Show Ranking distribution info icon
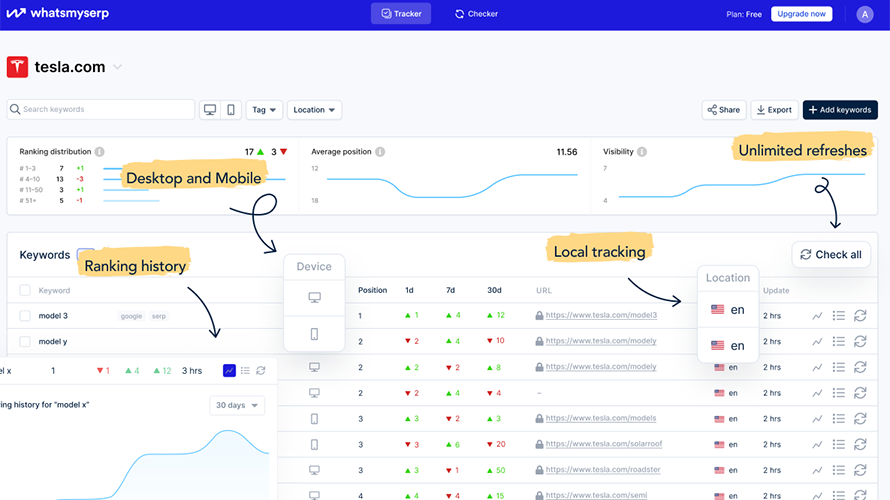Screen dimensions: 890x500 (x=100, y=152)
